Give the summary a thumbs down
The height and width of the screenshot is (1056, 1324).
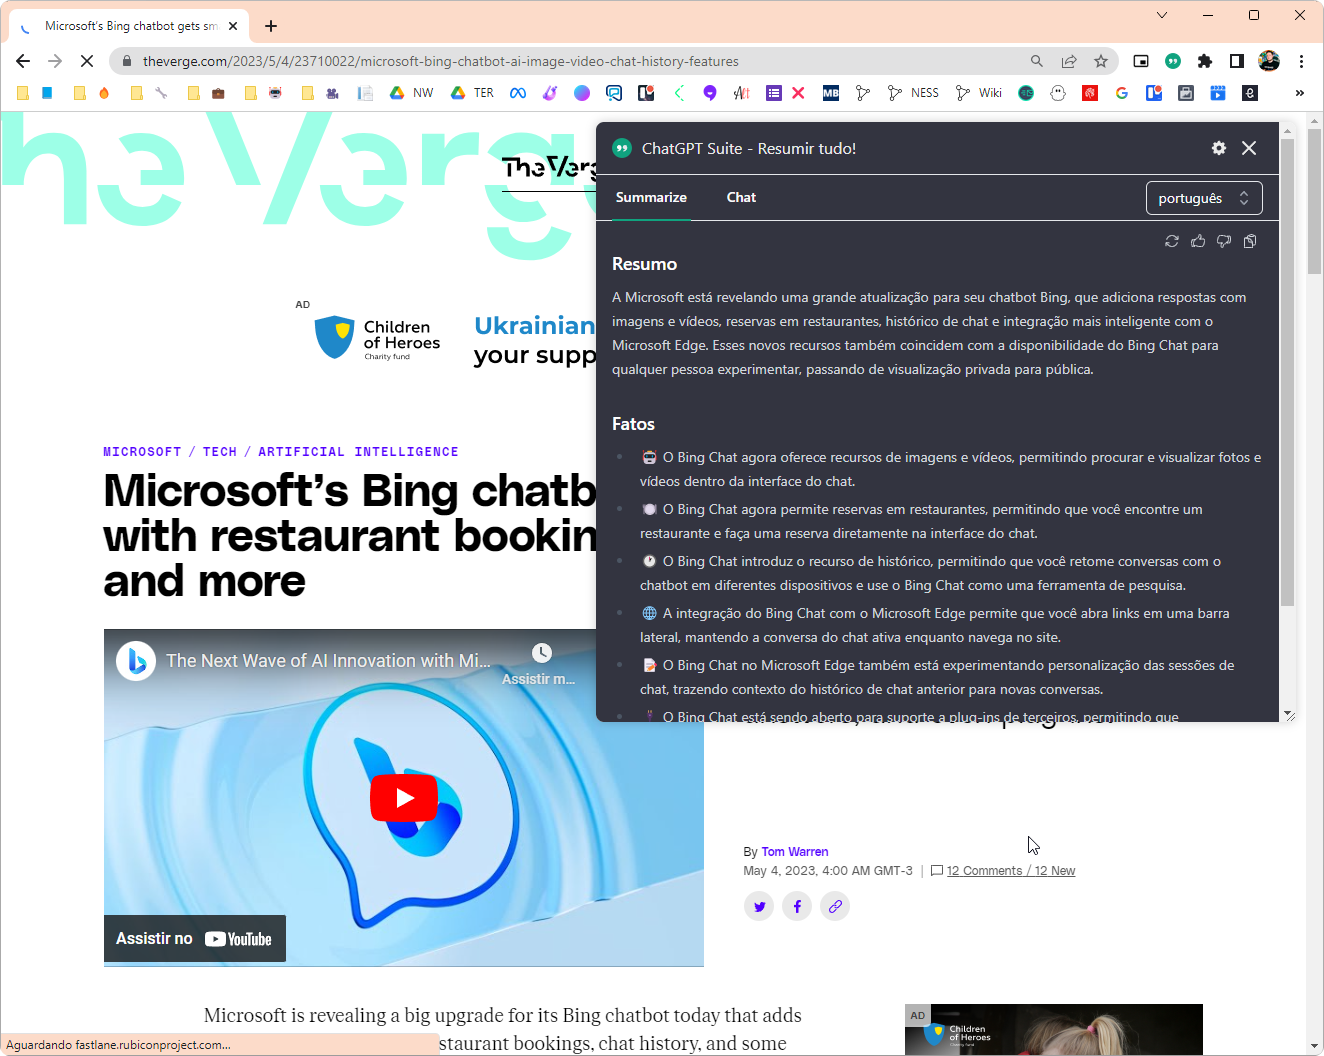pyautogui.click(x=1224, y=241)
